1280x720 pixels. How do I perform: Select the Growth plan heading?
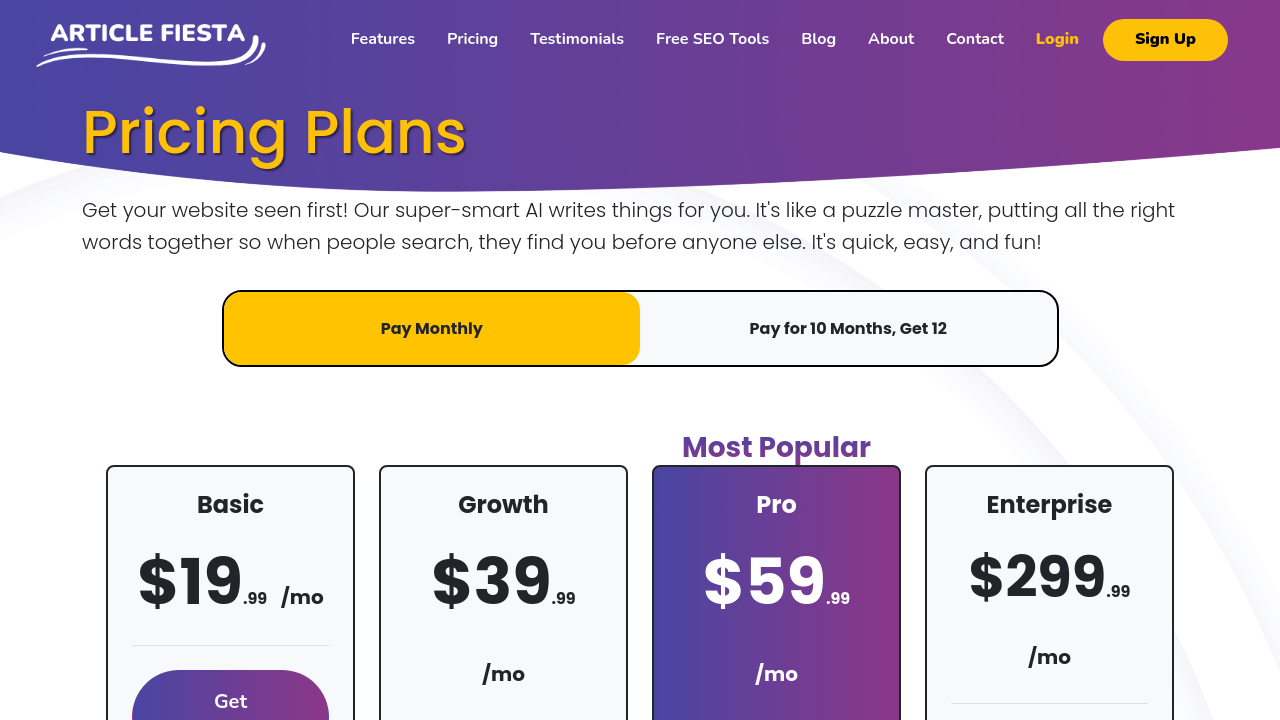click(503, 505)
